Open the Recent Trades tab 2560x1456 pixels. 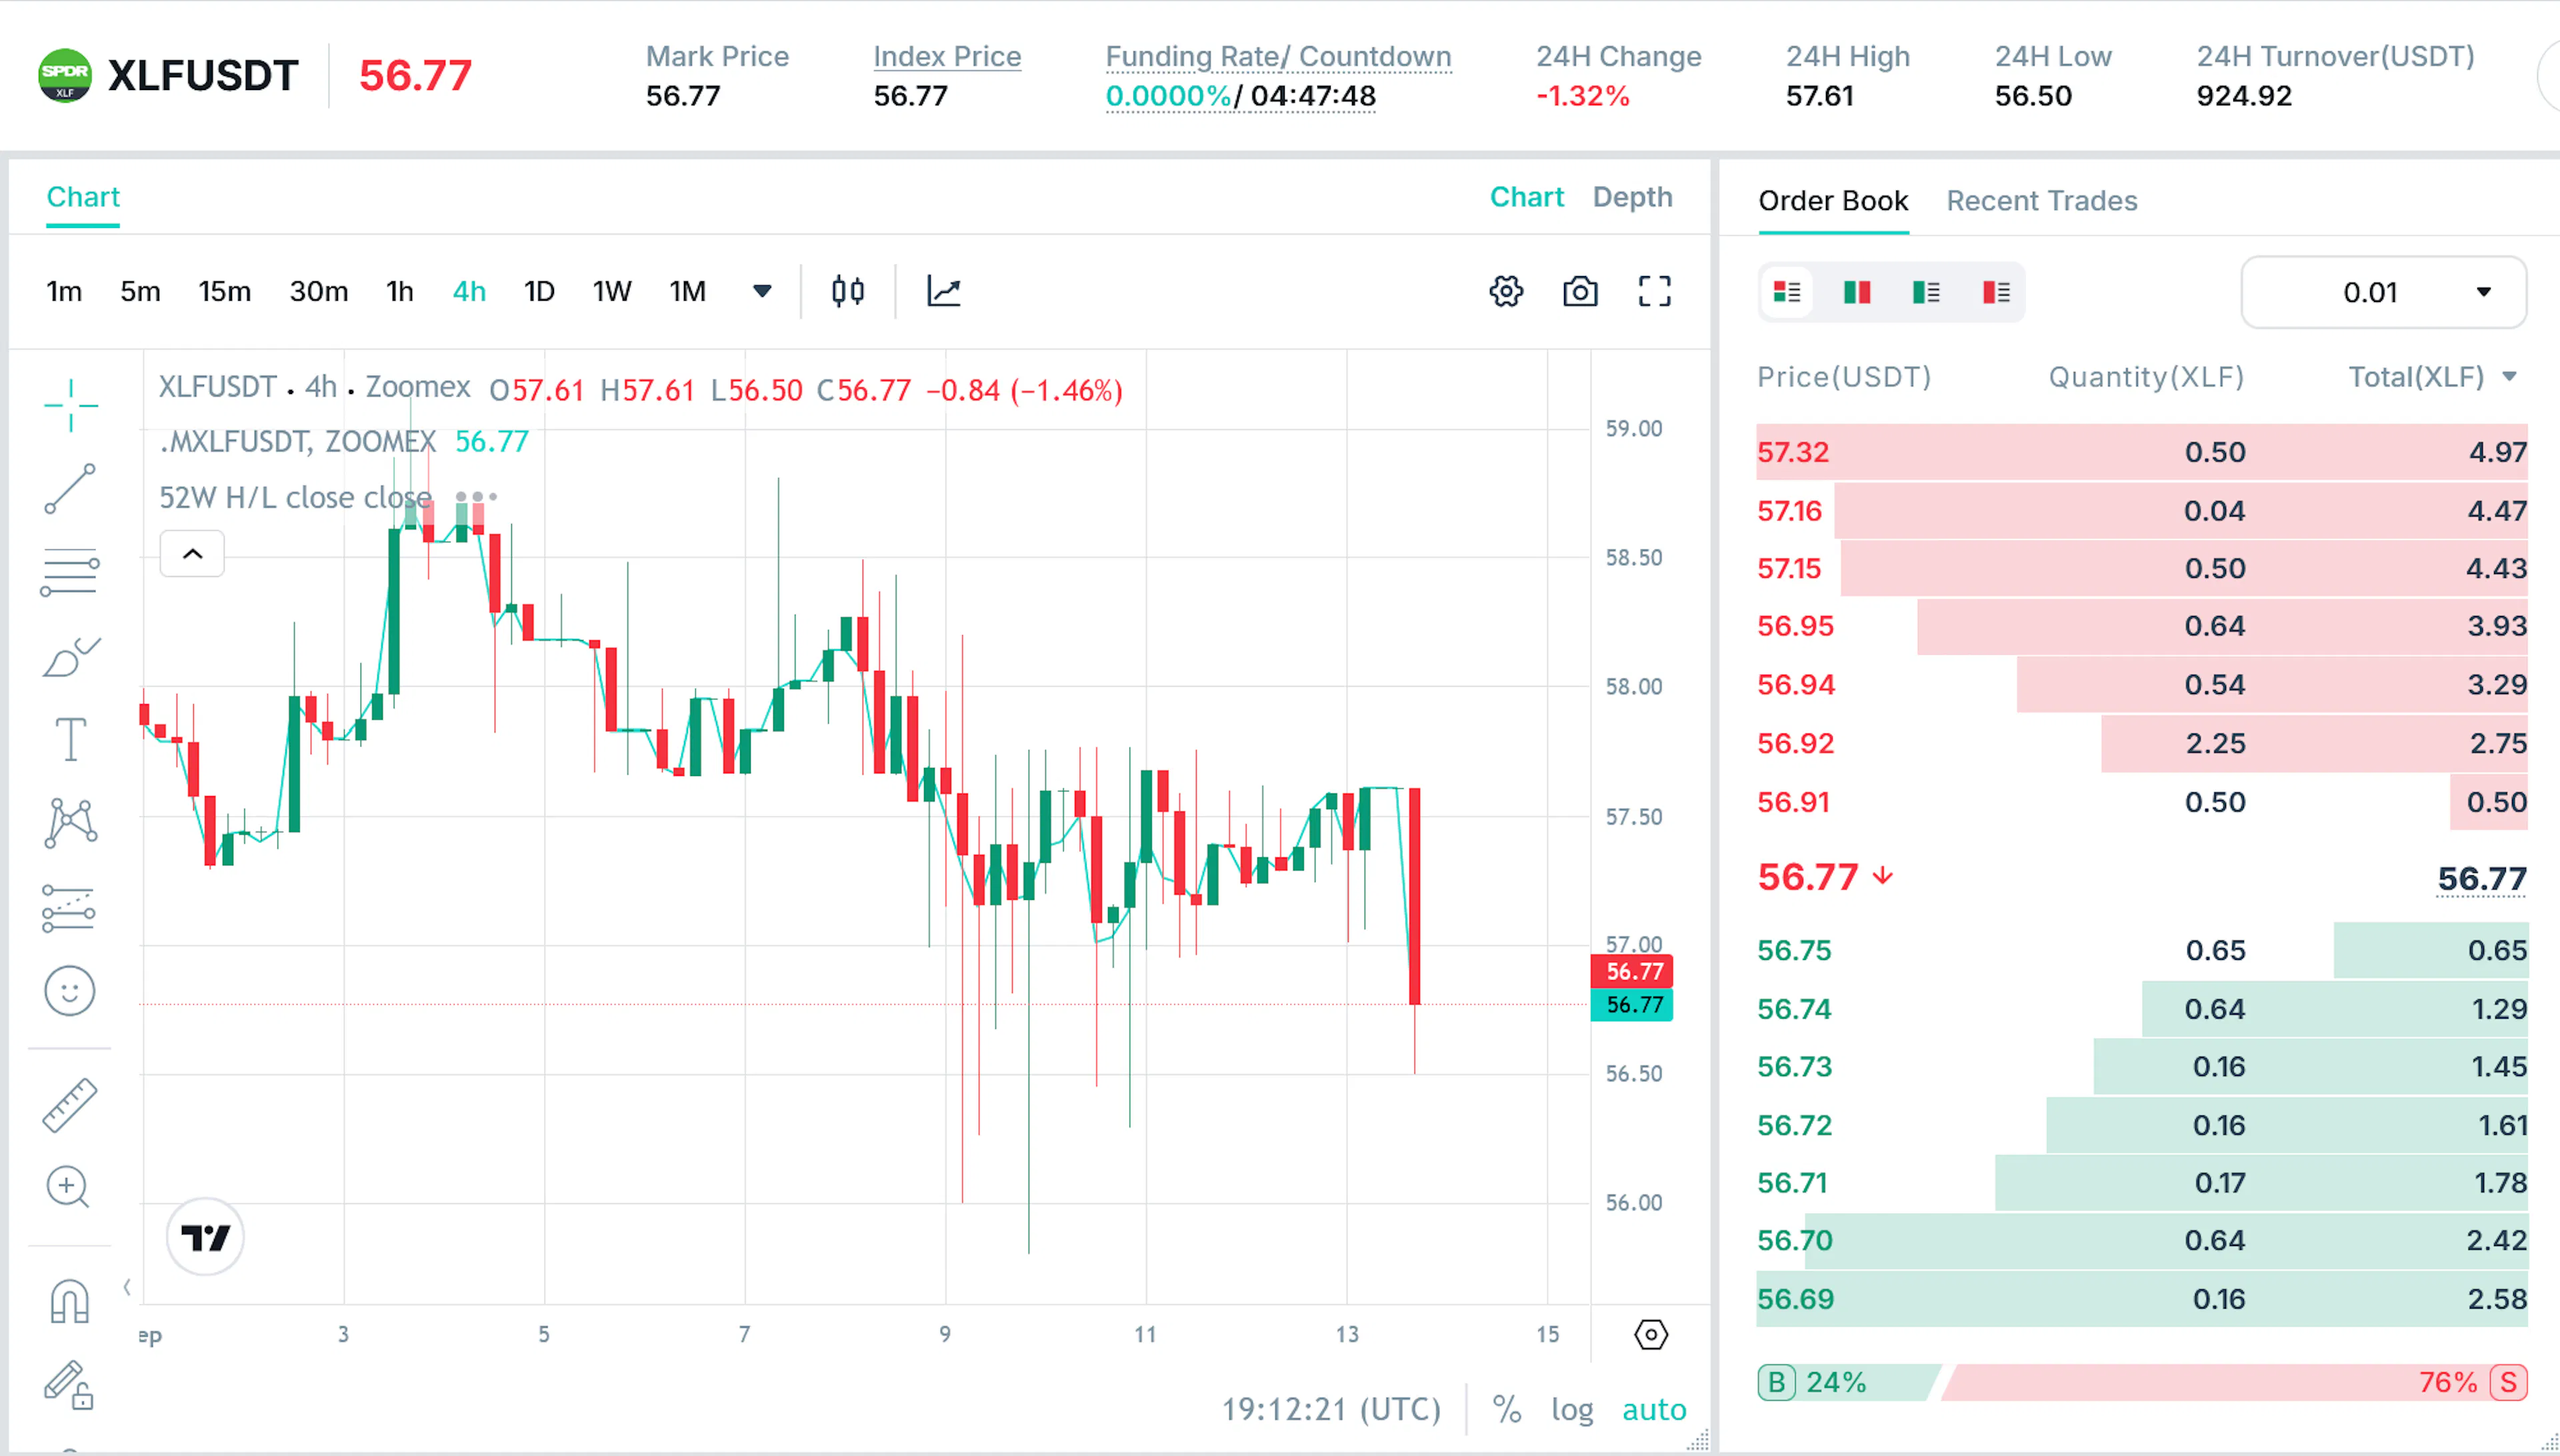click(x=2042, y=201)
